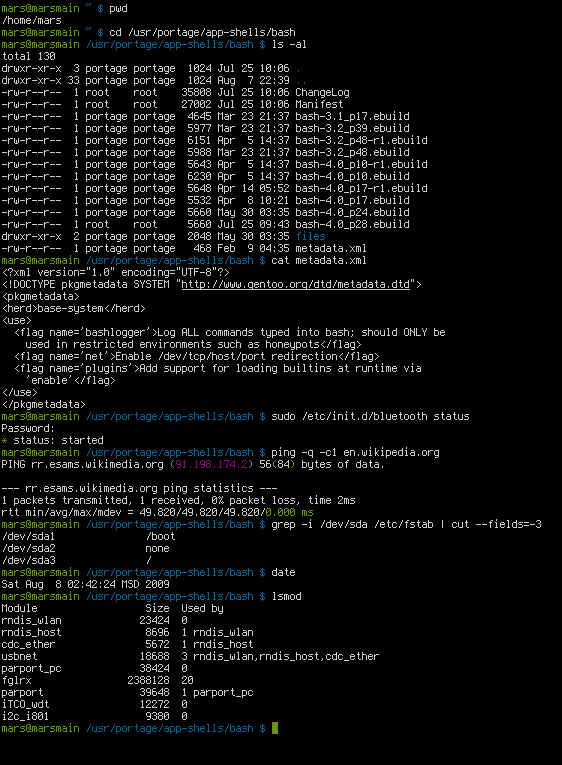This screenshot has height=765, width=562.
Task: Click the metadata.xml filename in listing
Action: pyautogui.click(x=331, y=248)
